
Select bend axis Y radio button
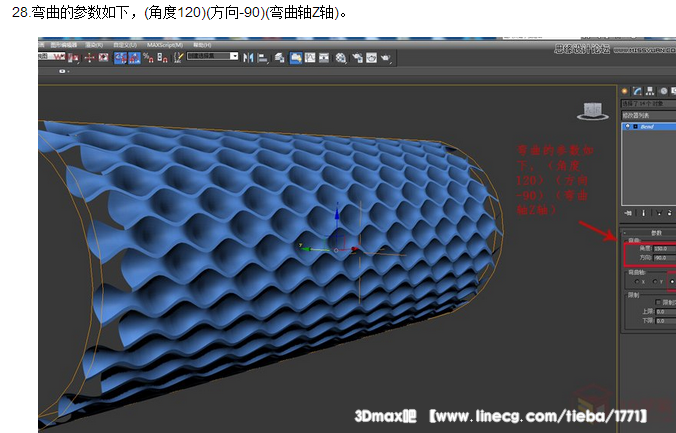click(x=654, y=282)
